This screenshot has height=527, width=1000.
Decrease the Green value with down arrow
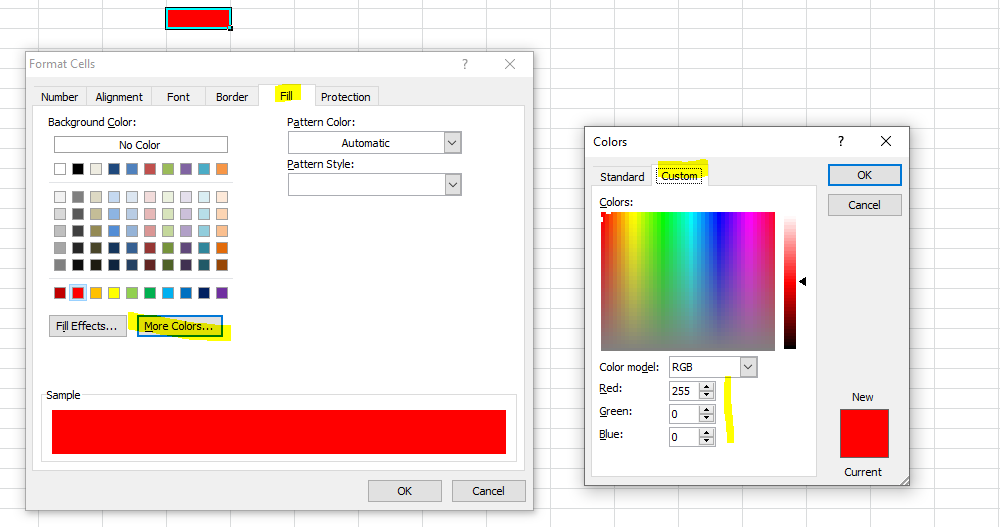tap(708, 418)
